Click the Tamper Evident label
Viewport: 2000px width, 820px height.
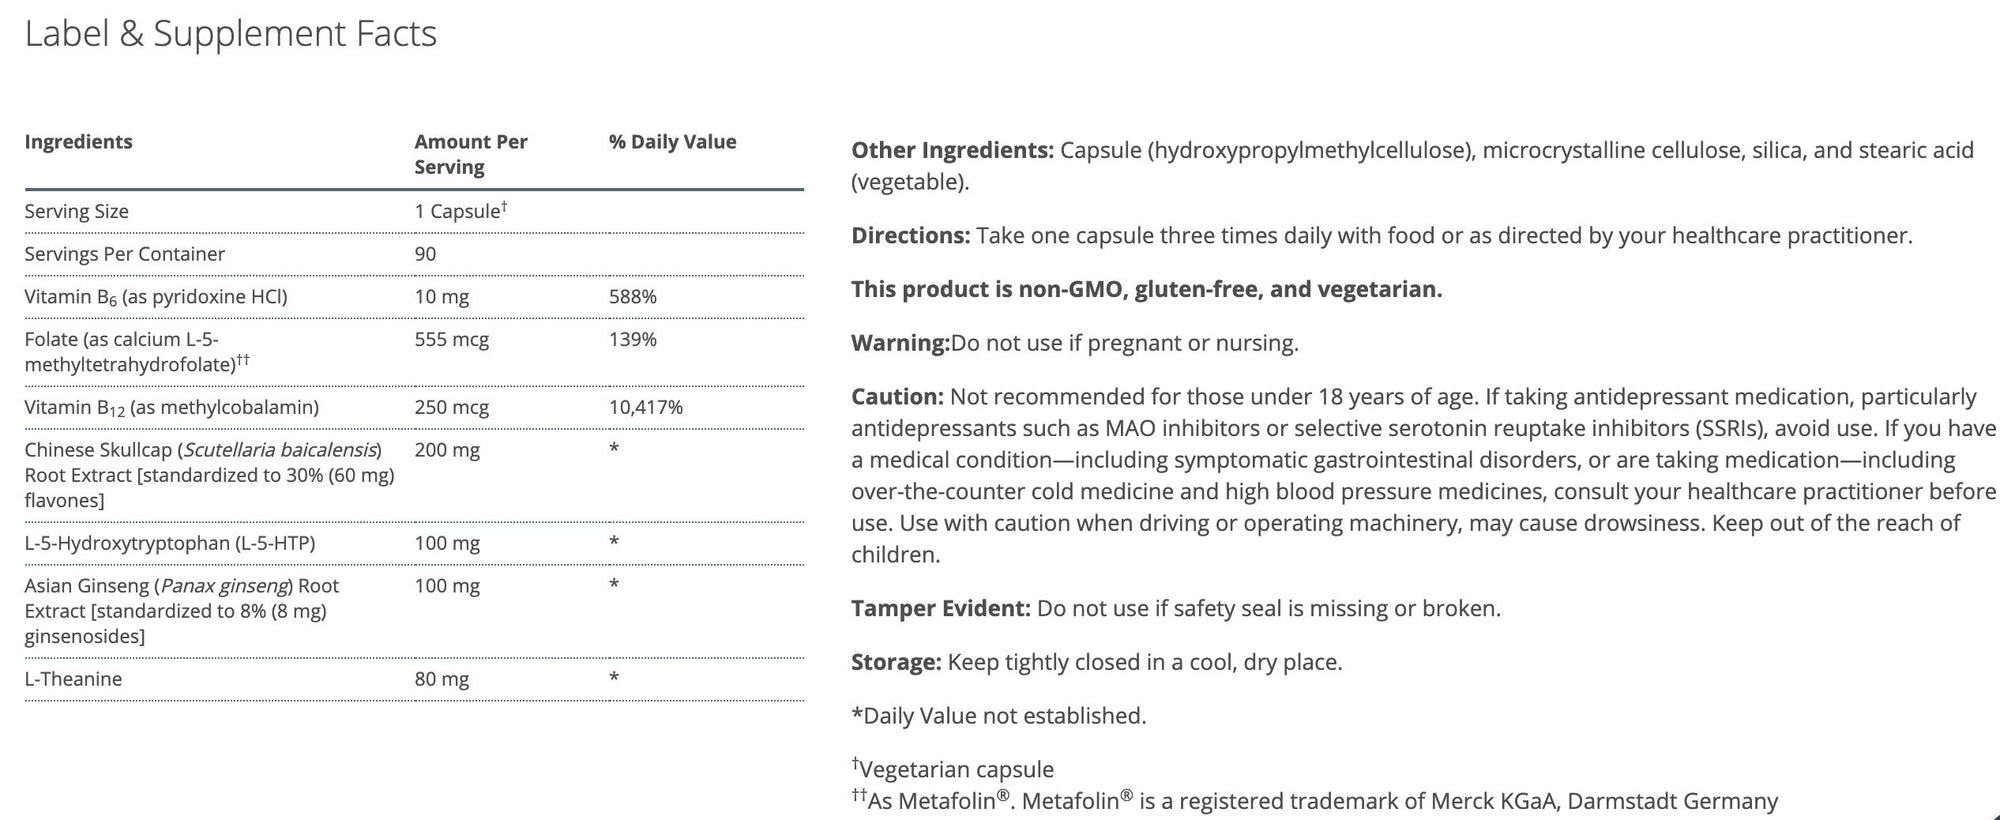[x=940, y=608]
